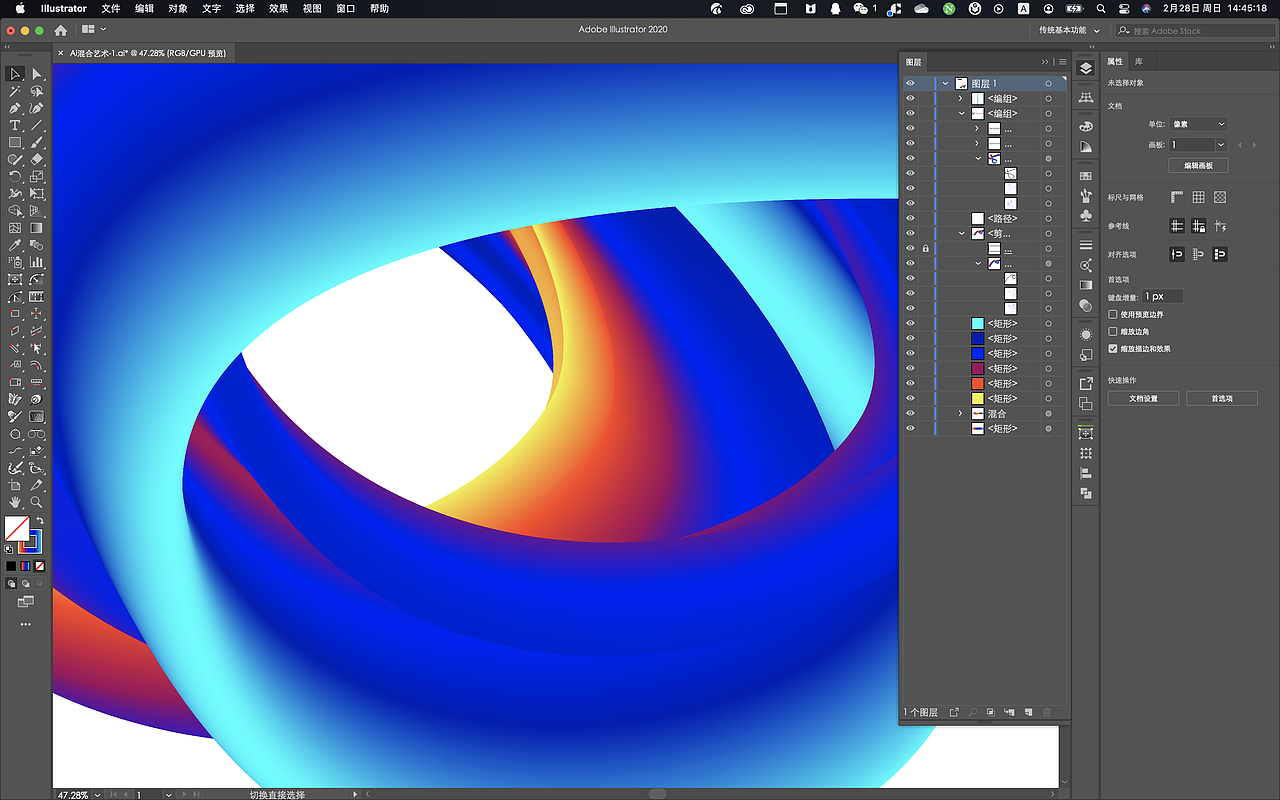Screen dimensions: 1280x800
Task: Pick the Paintbrush tool
Action: pyautogui.click(x=37, y=142)
